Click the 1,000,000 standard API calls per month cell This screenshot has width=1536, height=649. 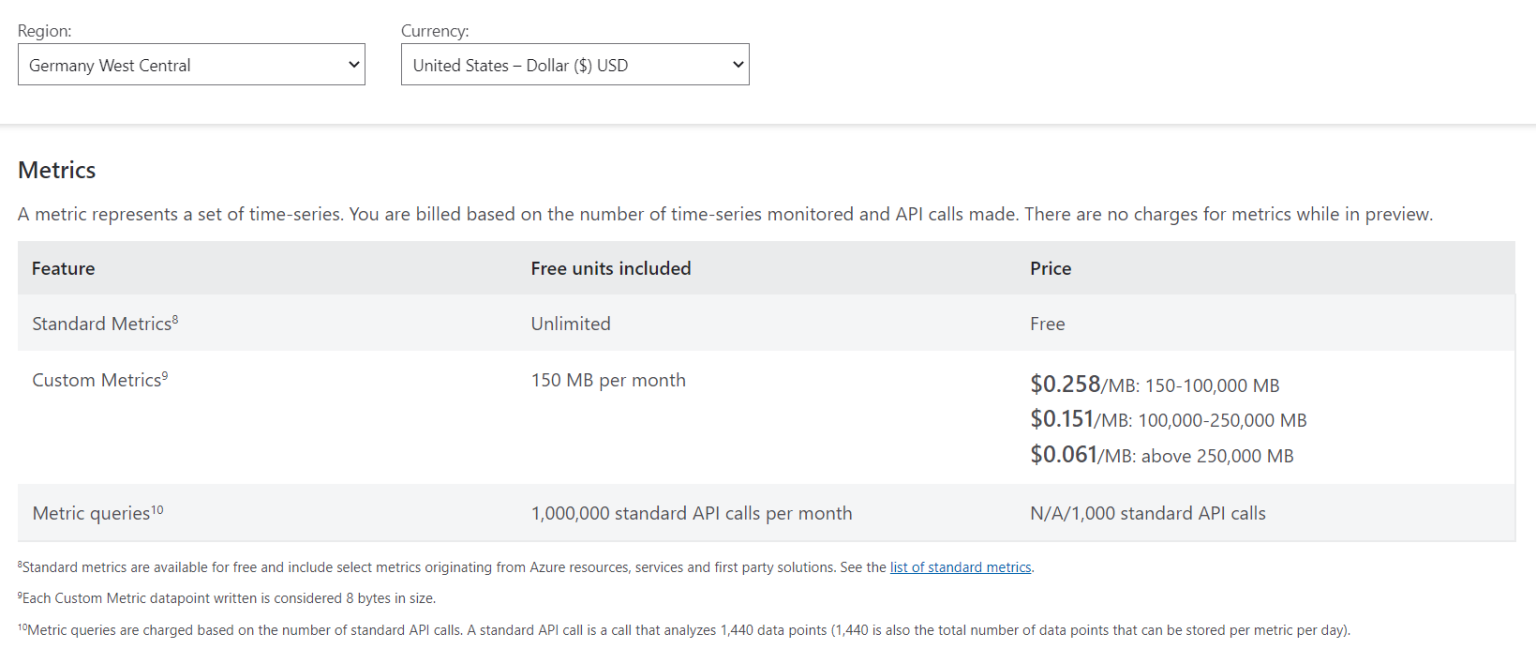point(691,513)
